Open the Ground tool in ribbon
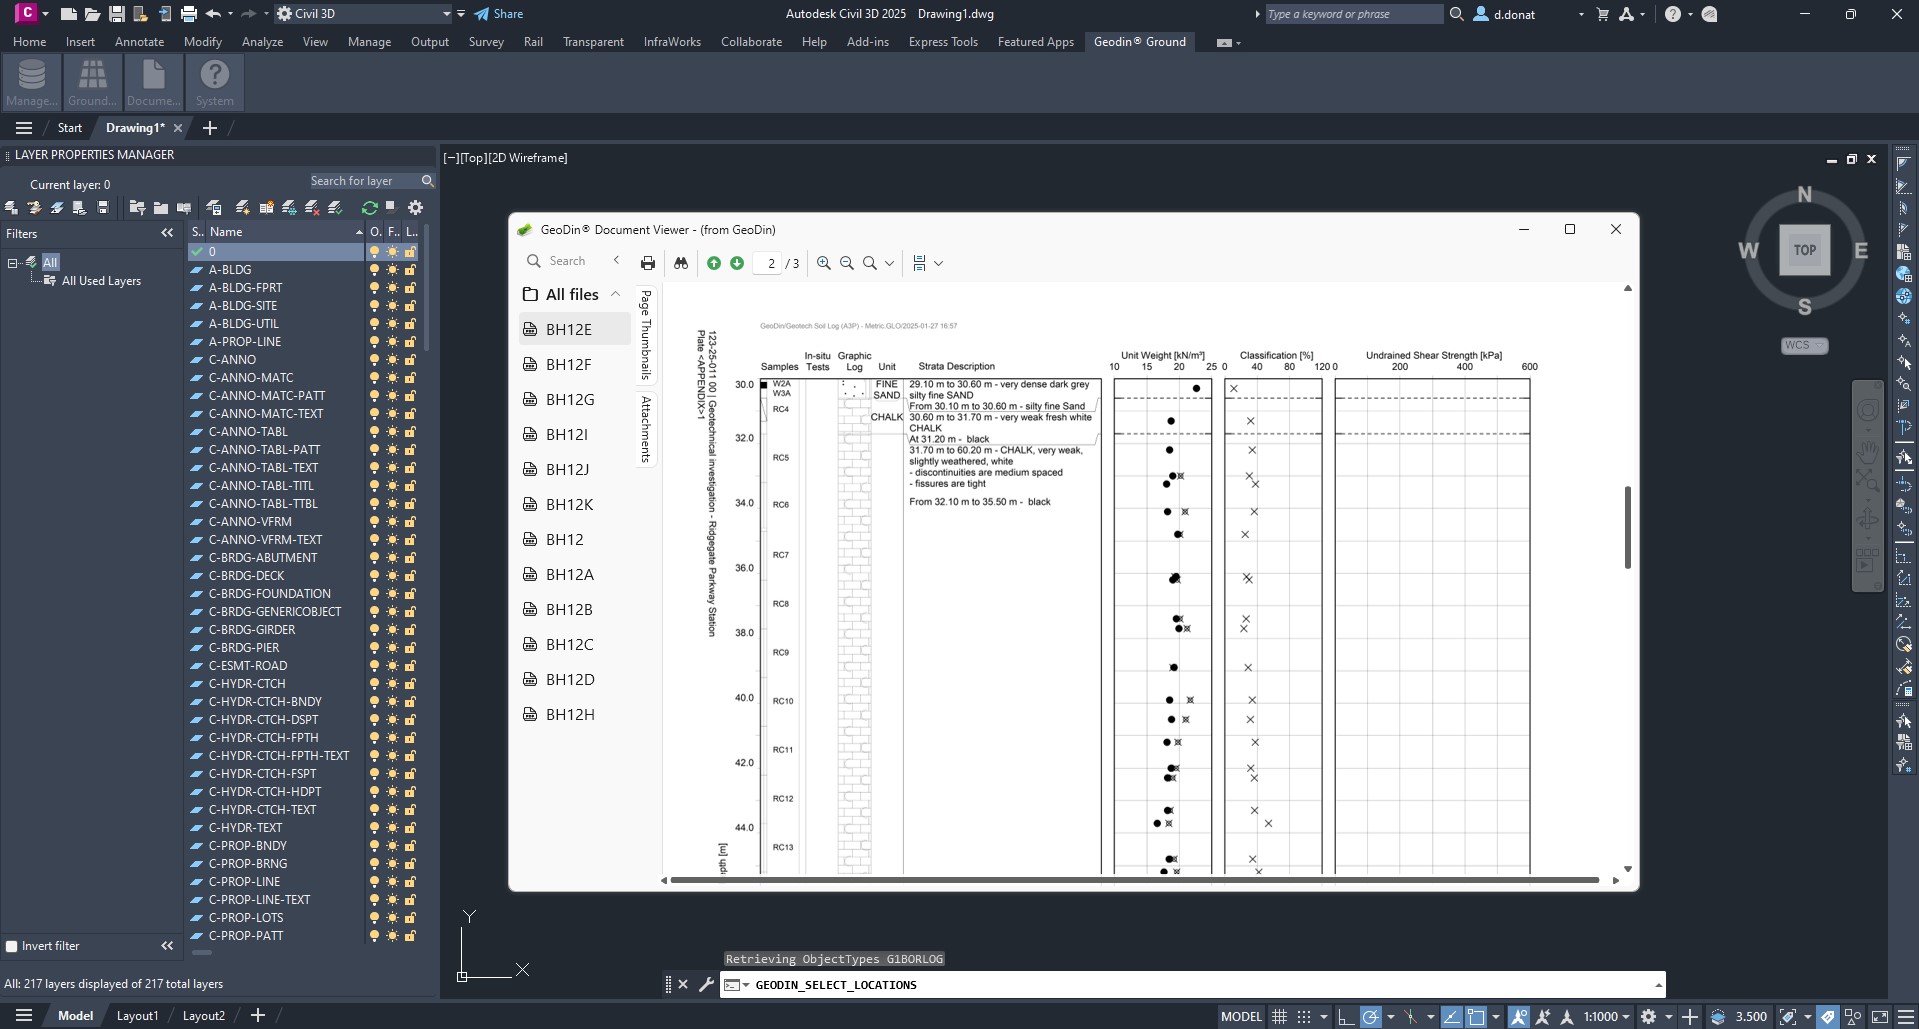 [92, 82]
